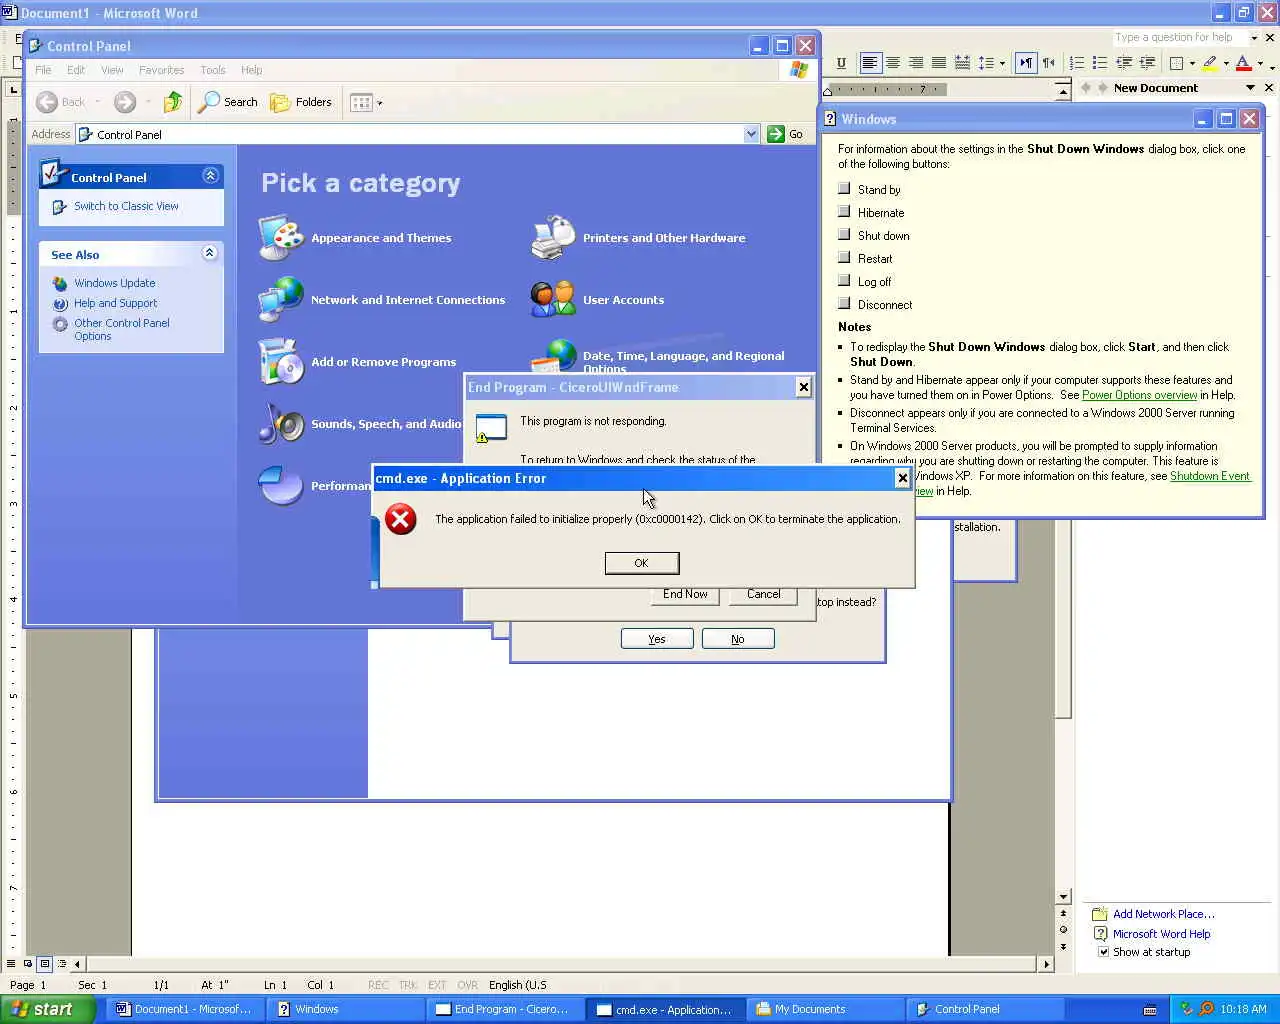Viewport: 1280px width, 1024px height.
Task: Toggle Show at startup checkbox
Action: point(1104,952)
